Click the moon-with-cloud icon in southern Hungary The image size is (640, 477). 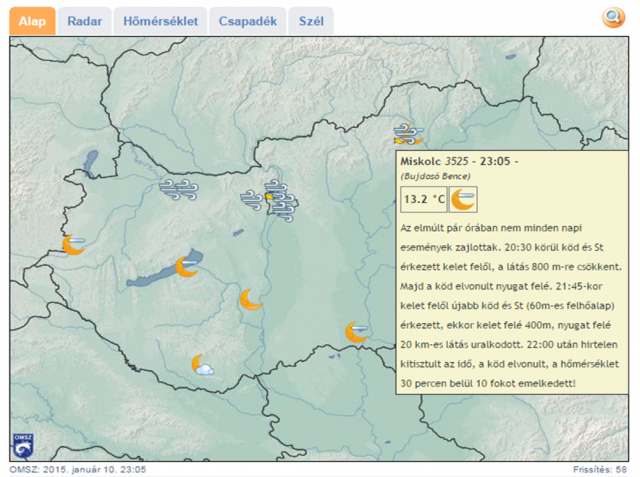202,365
